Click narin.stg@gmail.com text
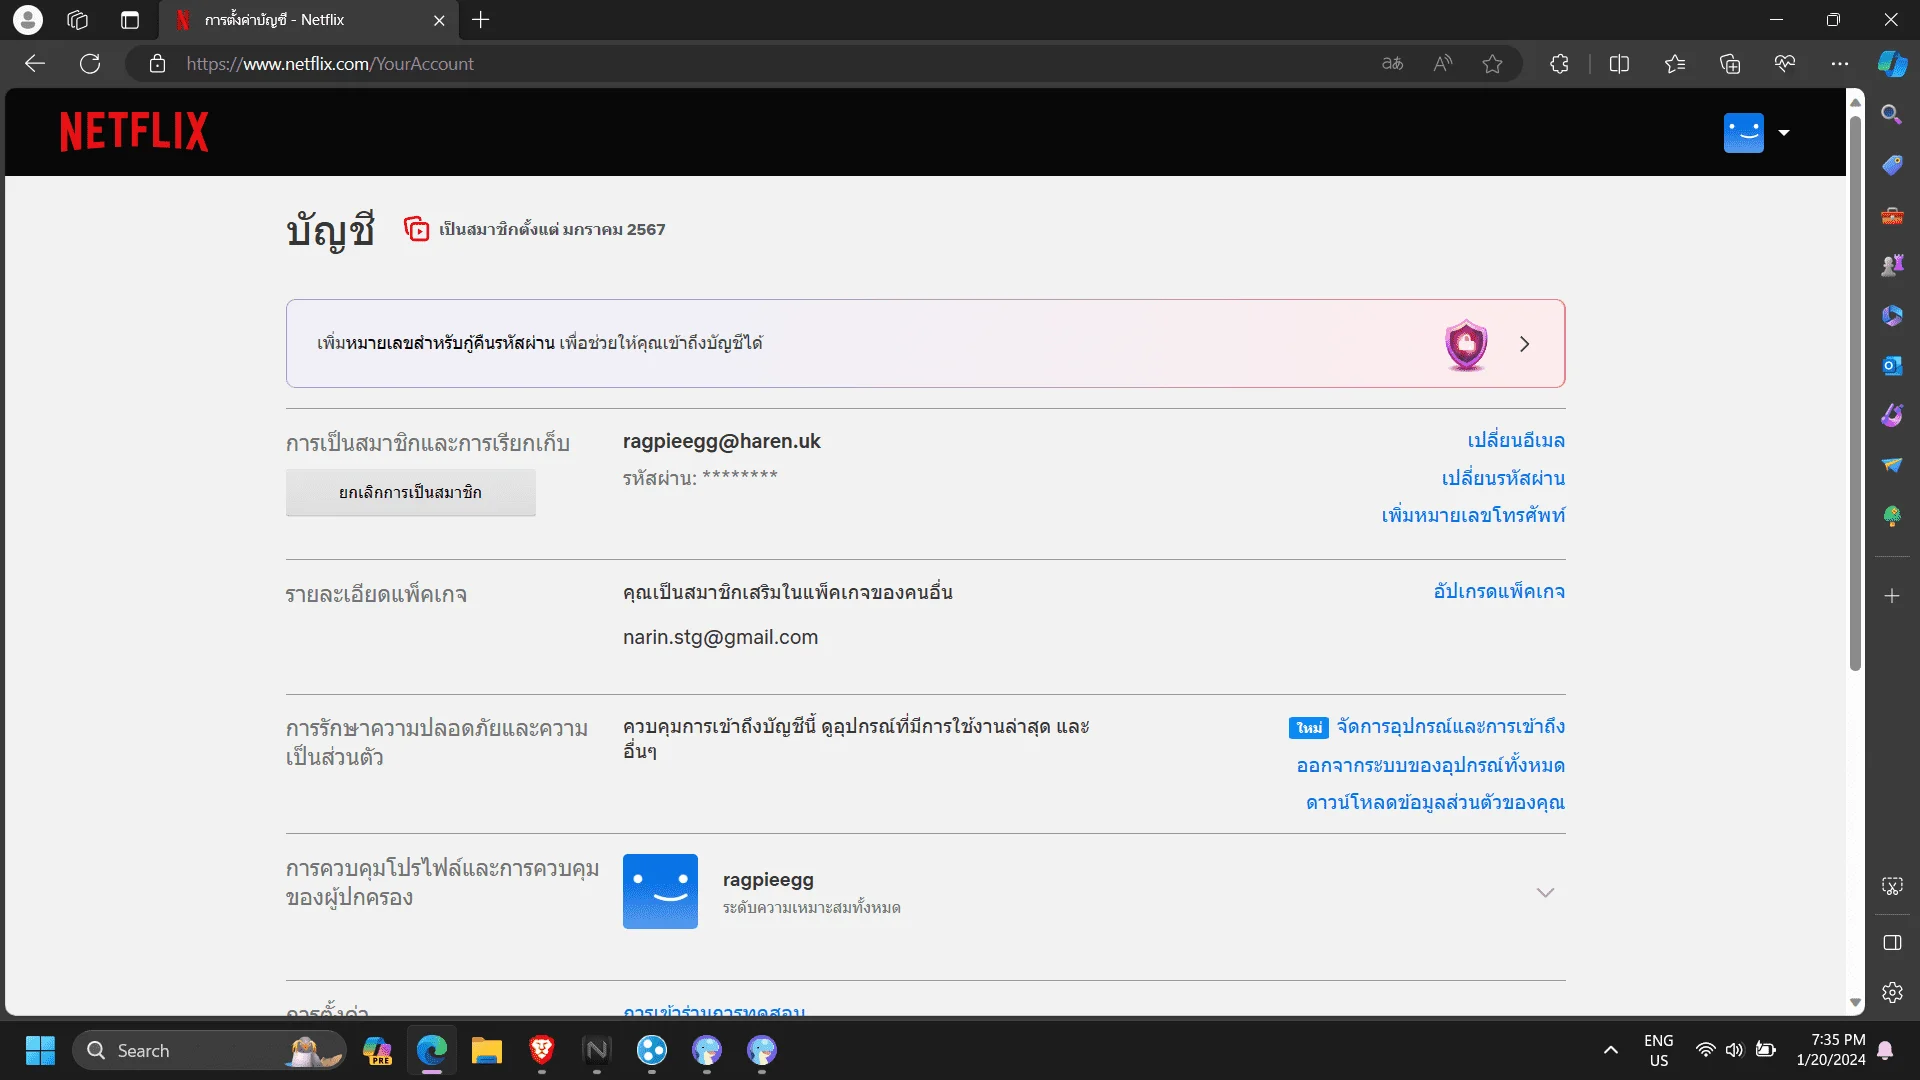This screenshot has height=1080, width=1920. [x=720, y=637]
